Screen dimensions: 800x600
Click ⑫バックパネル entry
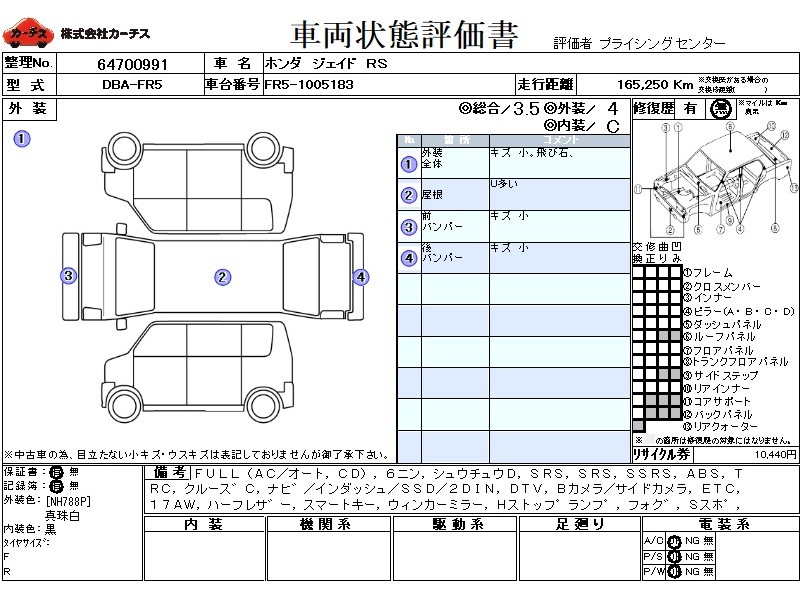[718, 414]
